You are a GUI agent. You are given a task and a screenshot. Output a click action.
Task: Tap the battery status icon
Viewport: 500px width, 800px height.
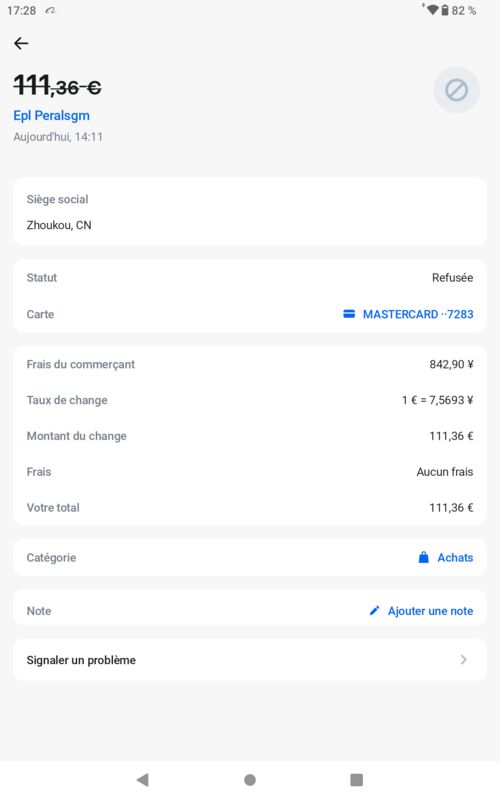445,10
